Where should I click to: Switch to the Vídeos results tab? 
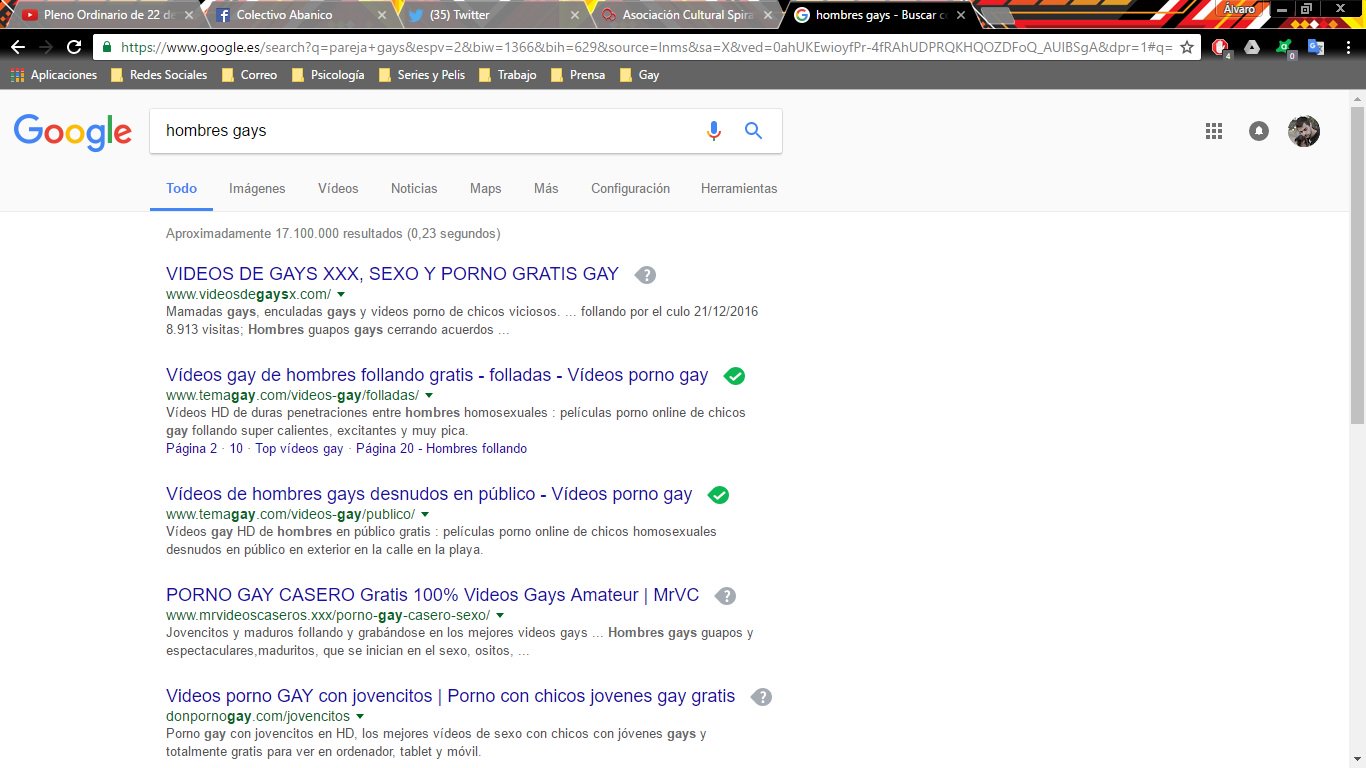[338, 188]
